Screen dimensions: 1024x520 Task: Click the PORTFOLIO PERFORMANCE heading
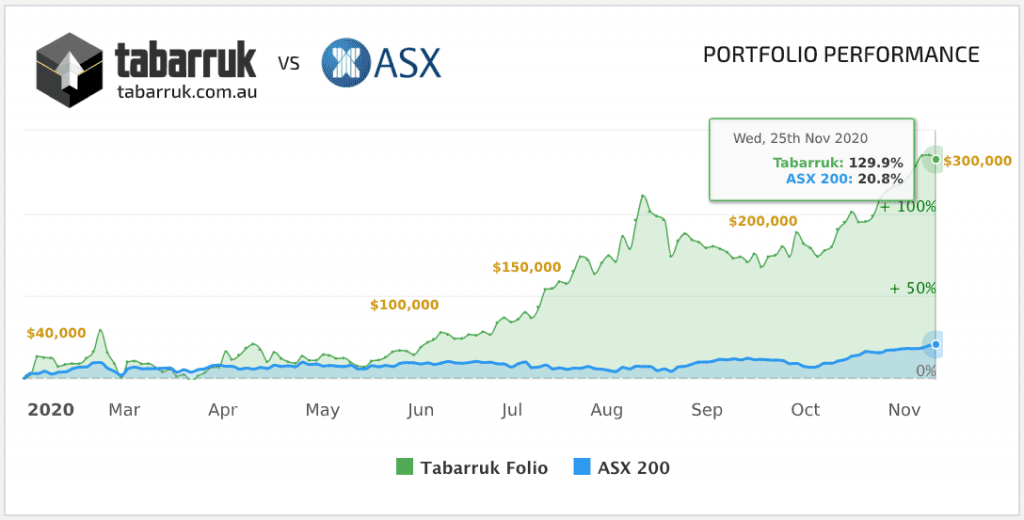click(x=841, y=54)
